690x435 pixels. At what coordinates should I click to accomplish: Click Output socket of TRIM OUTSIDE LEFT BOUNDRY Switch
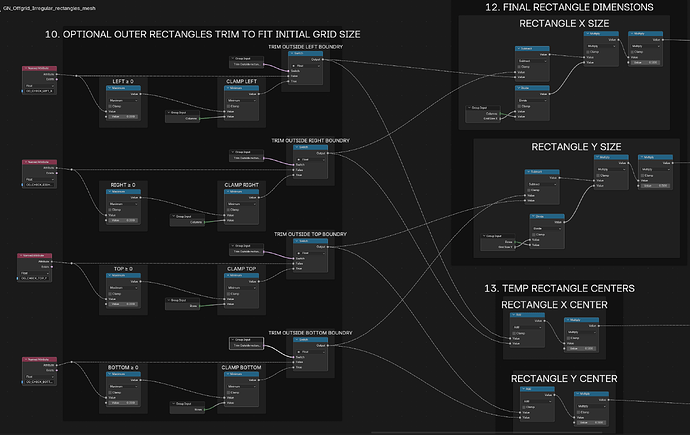click(323, 59)
